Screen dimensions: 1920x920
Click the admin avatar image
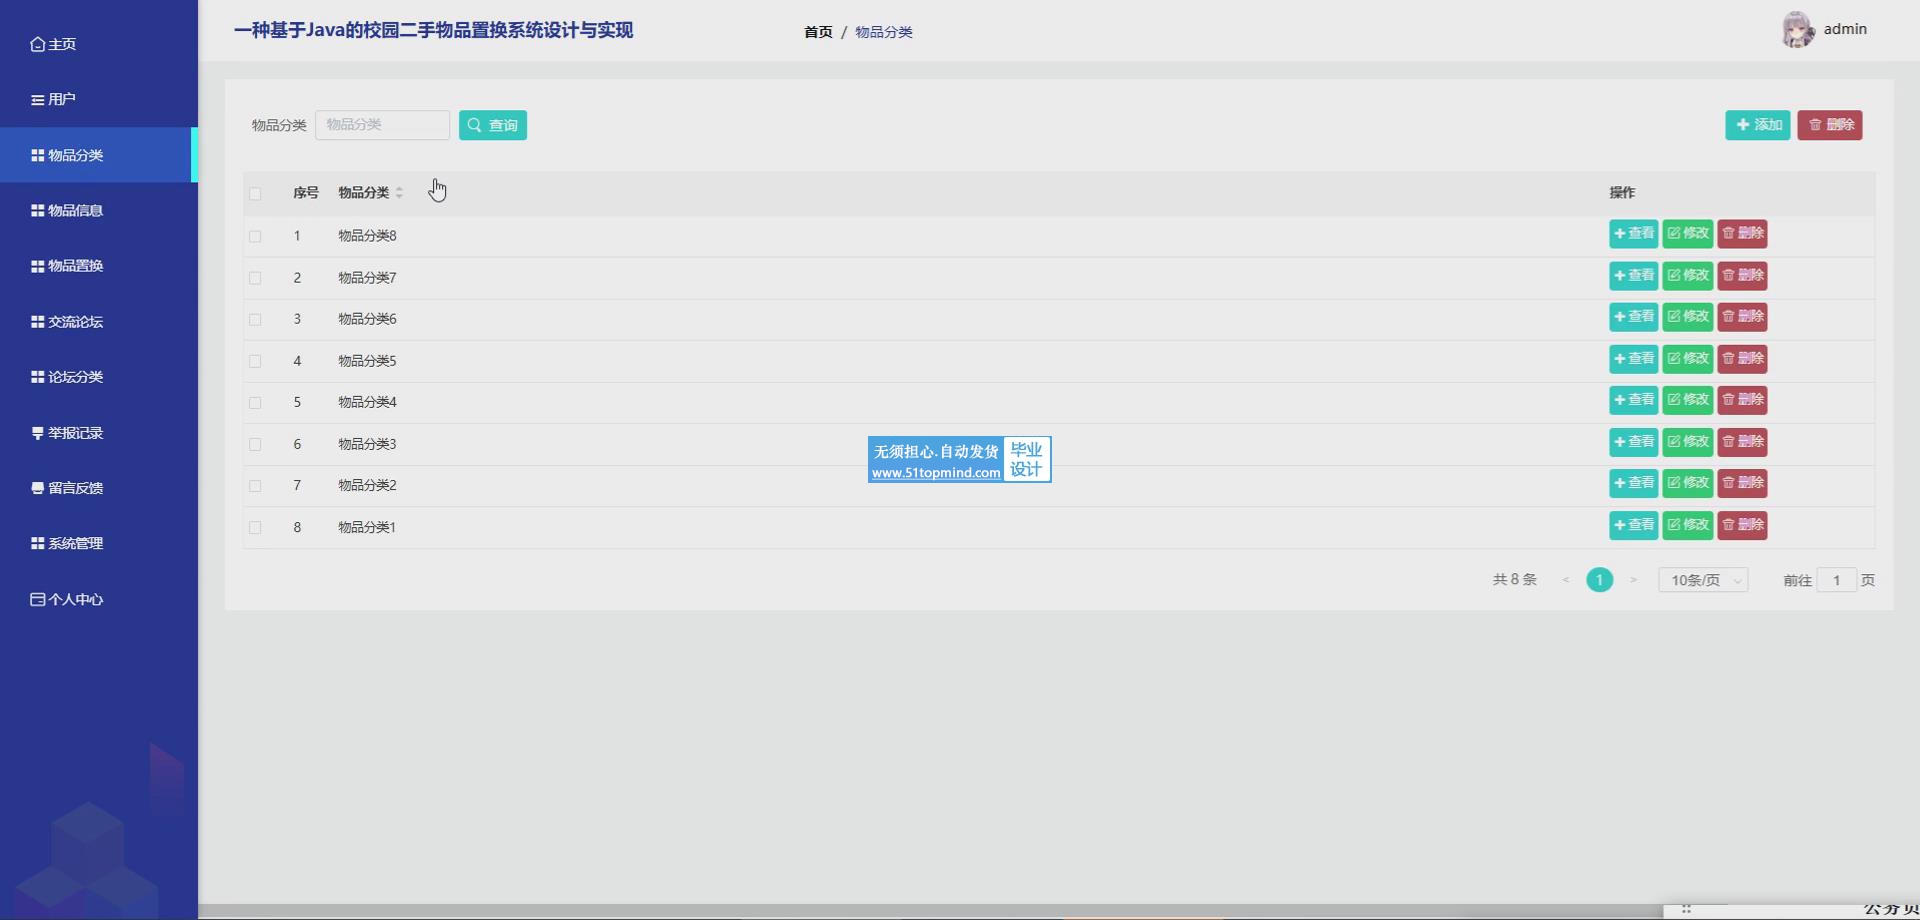click(x=1797, y=30)
